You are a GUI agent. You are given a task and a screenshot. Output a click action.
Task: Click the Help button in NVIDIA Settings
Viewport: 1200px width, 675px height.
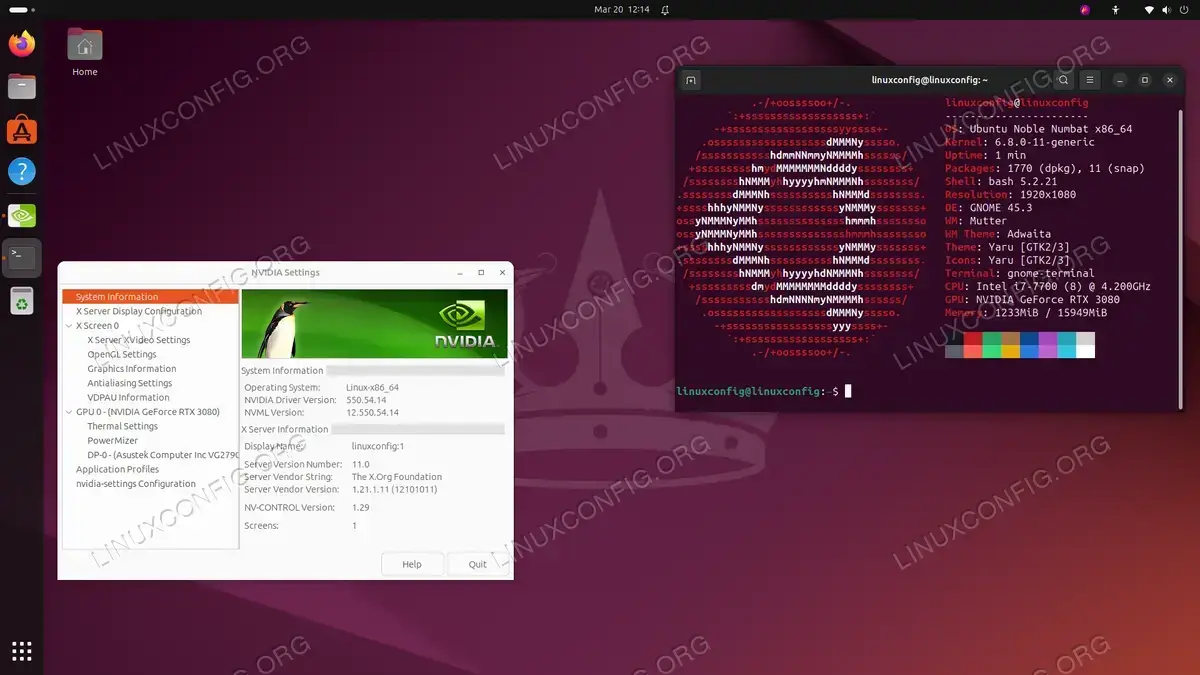click(x=412, y=564)
